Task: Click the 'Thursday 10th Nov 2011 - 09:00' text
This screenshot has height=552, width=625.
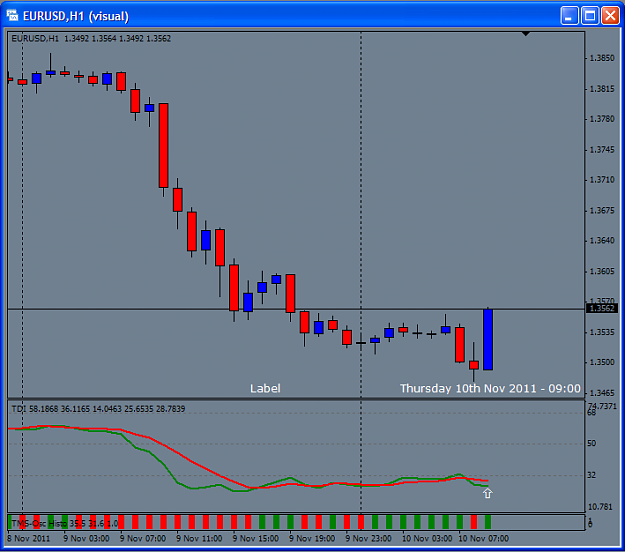Action: coord(490,388)
